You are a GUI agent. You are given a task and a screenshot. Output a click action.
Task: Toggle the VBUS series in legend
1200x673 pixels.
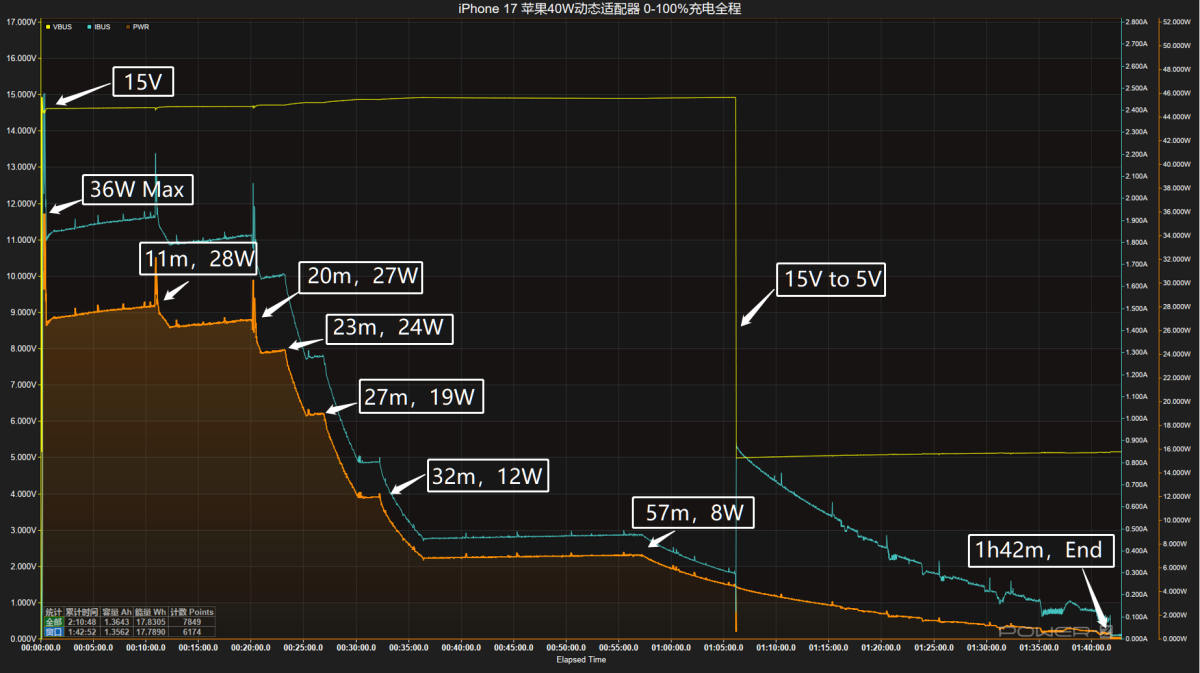pyautogui.click(x=63, y=27)
